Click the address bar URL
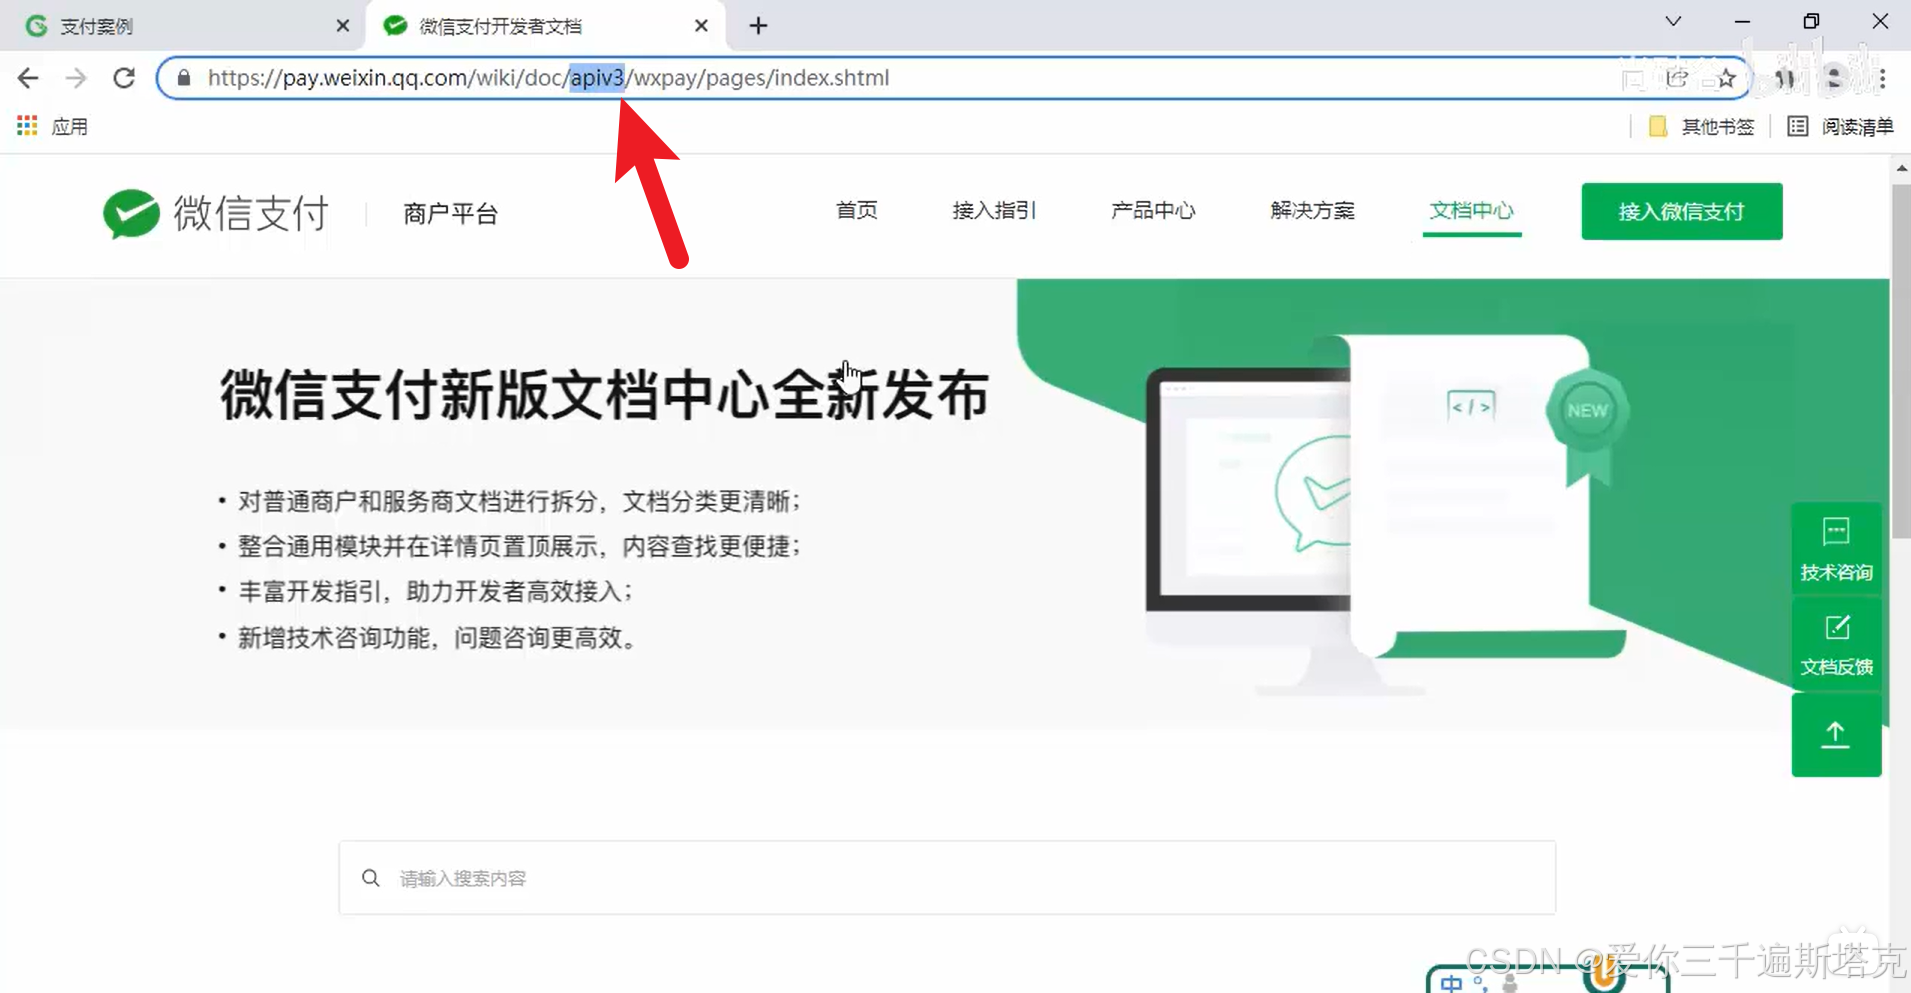Screen dimensions: 1911x993 (x=548, y=78)
